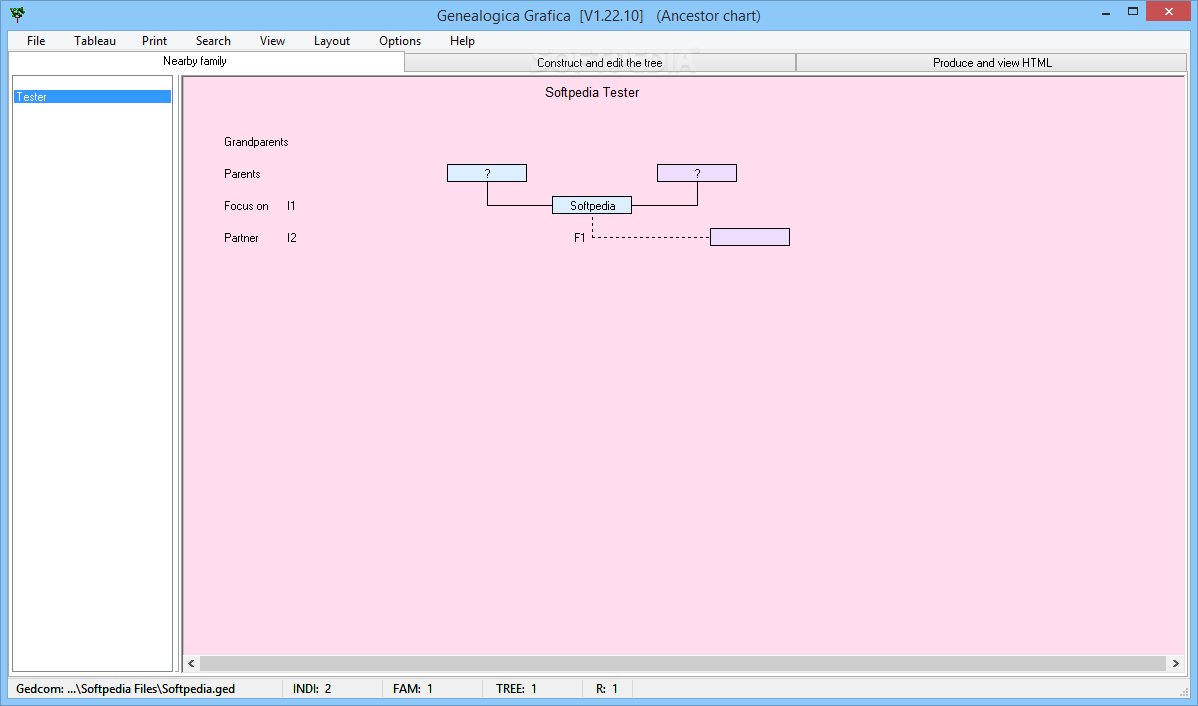The height and width of the screenshot is (706, 1198).
Task: Switch to Construct and edit the tree tab
Action: (x=600, y=63)
